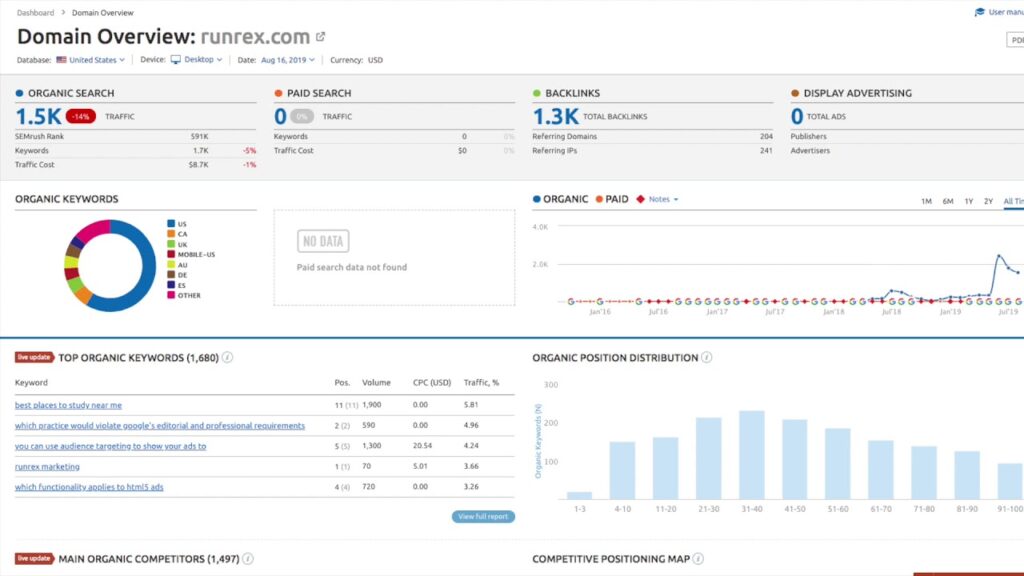Open keyword about violating google's editorial requirements

160,425
